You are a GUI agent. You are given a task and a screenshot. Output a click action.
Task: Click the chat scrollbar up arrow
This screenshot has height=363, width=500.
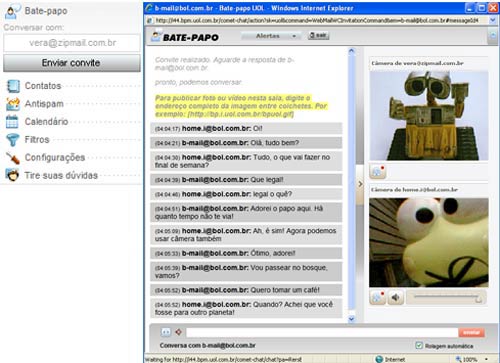point(351,51)
